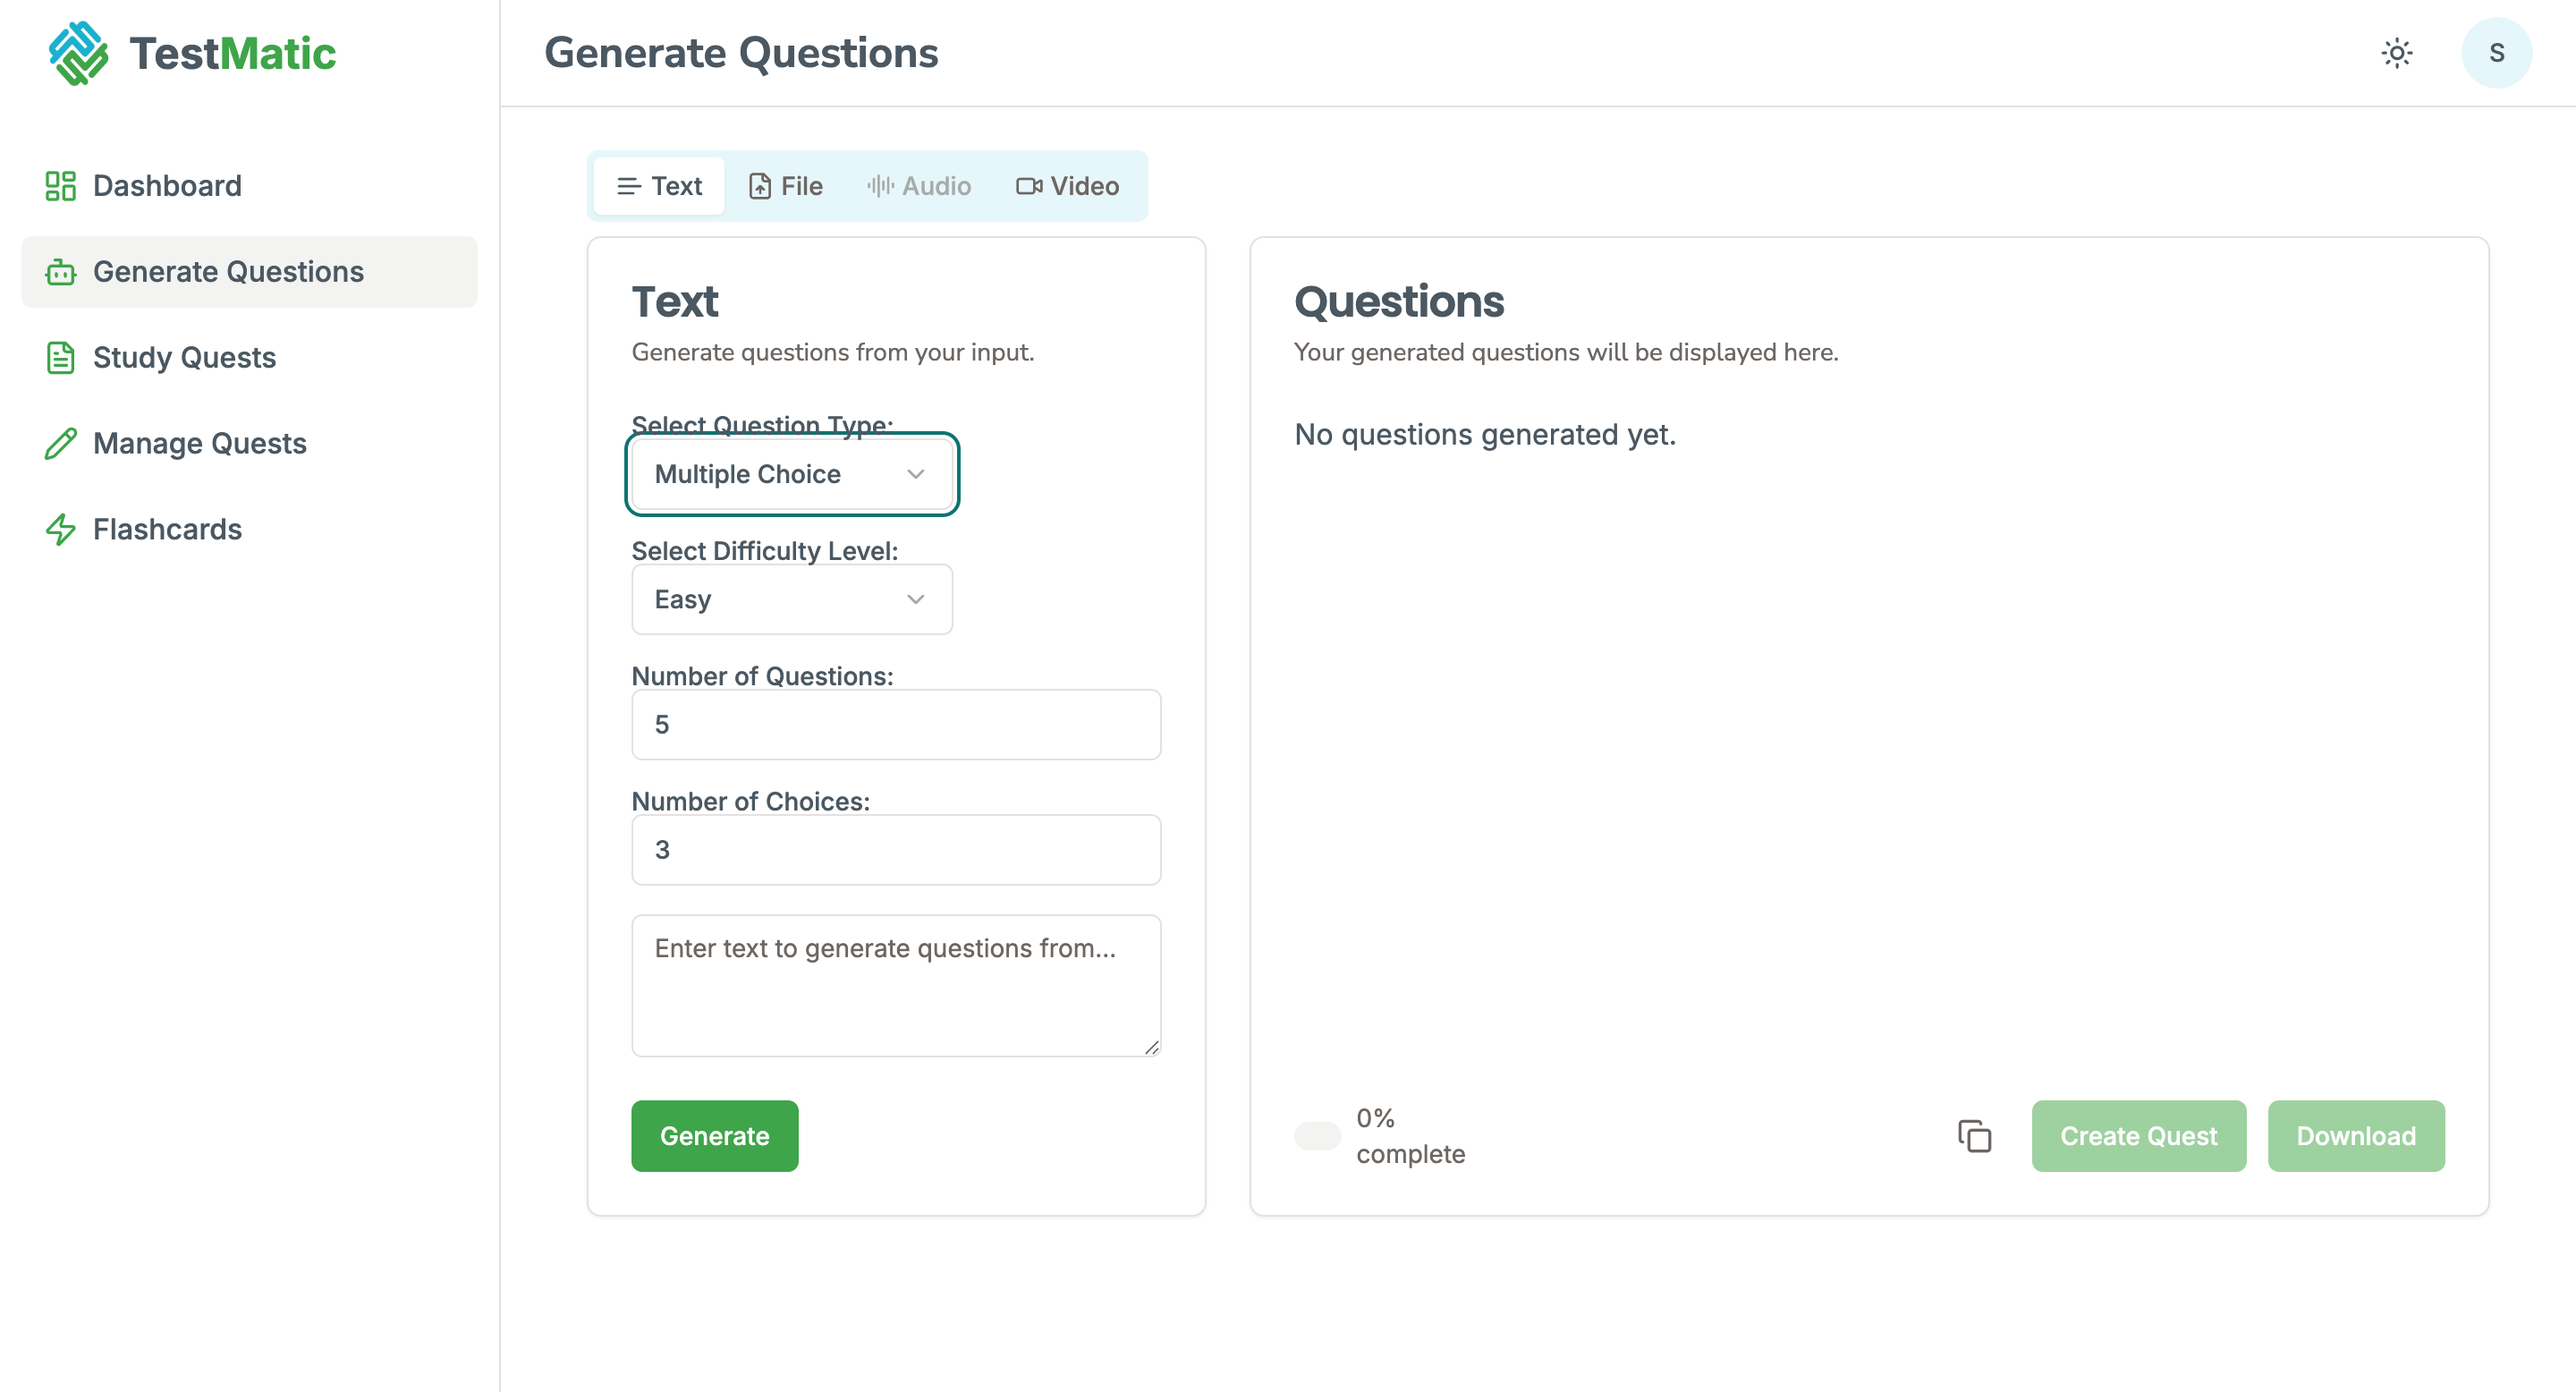Viewport: 2576px width, 1392px height.
Task: Click the Create Quest button
Action: tap(2138, 1136)
